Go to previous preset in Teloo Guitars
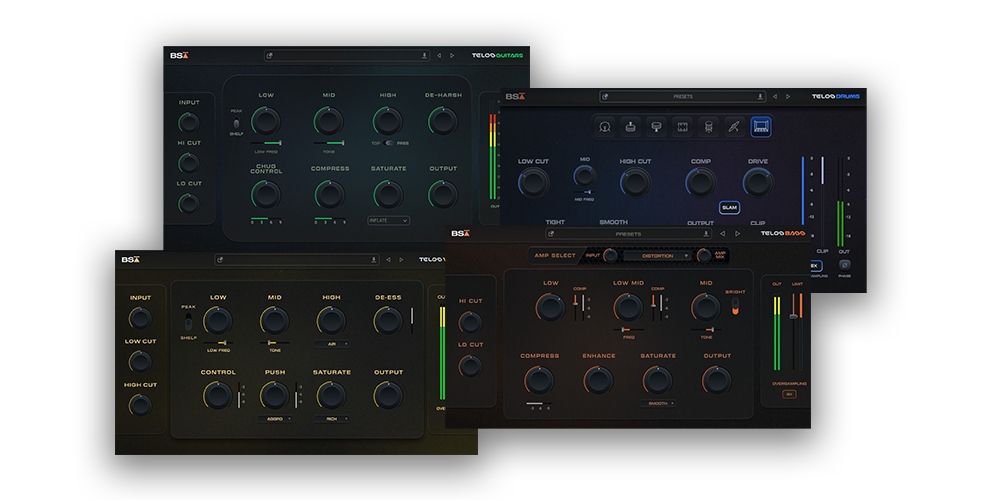Viewport: 1000px width, 500px height. click(x=439, y=56)
